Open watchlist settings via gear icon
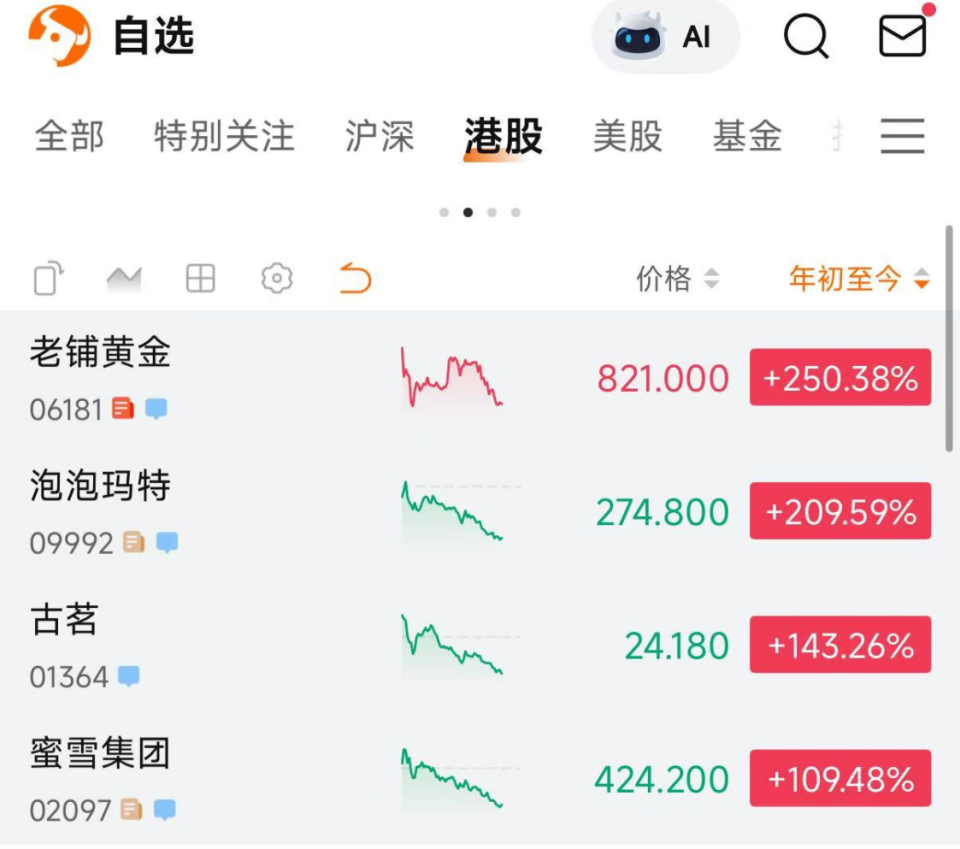Screen dimensions: 960x849 (275, 279)
